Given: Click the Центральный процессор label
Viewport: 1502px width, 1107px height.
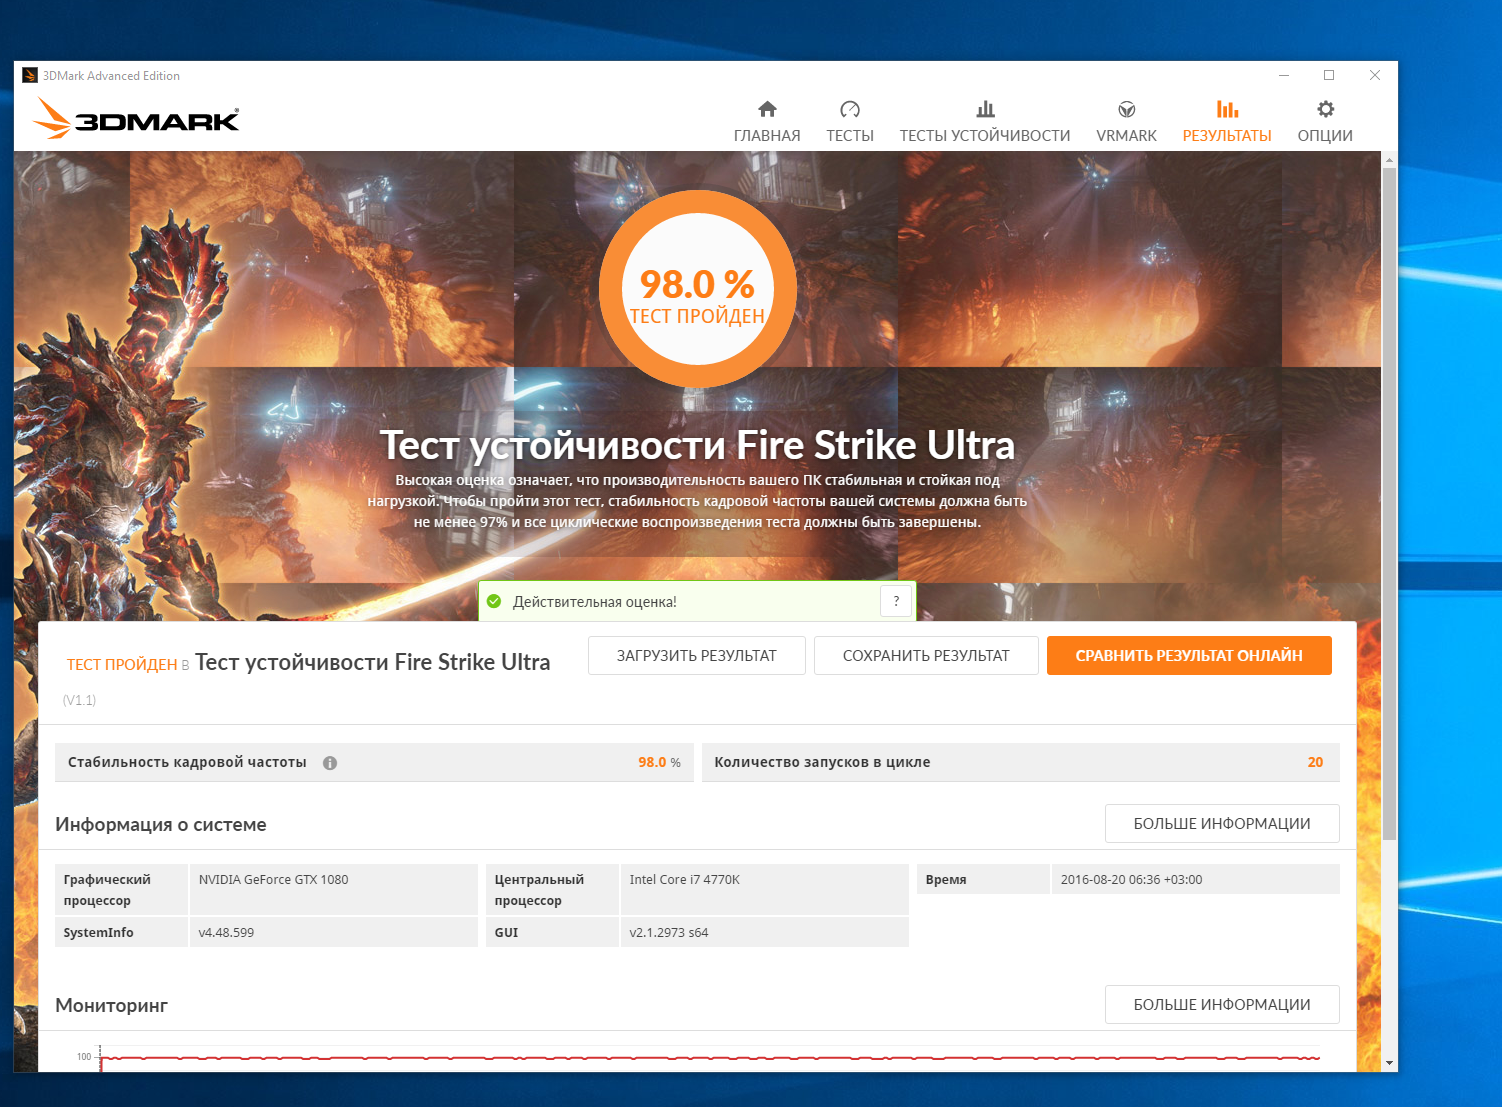Looking at the screenshot, I should click(539, 890).
